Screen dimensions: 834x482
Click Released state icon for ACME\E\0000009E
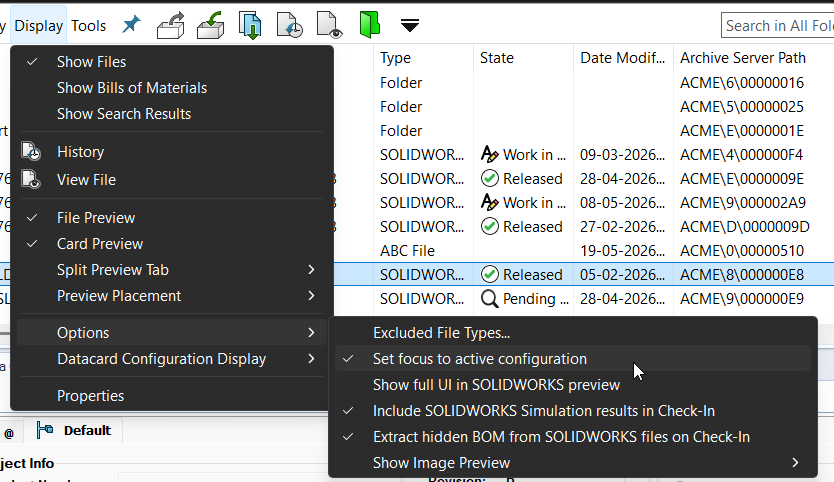point(489,179)
